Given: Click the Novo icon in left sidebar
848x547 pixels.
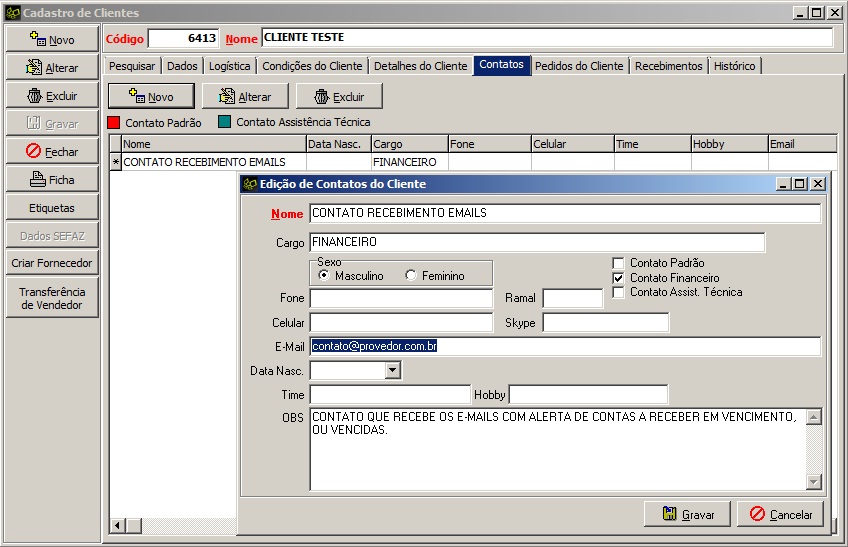Looking at the screenshot, I should (37, 39).
